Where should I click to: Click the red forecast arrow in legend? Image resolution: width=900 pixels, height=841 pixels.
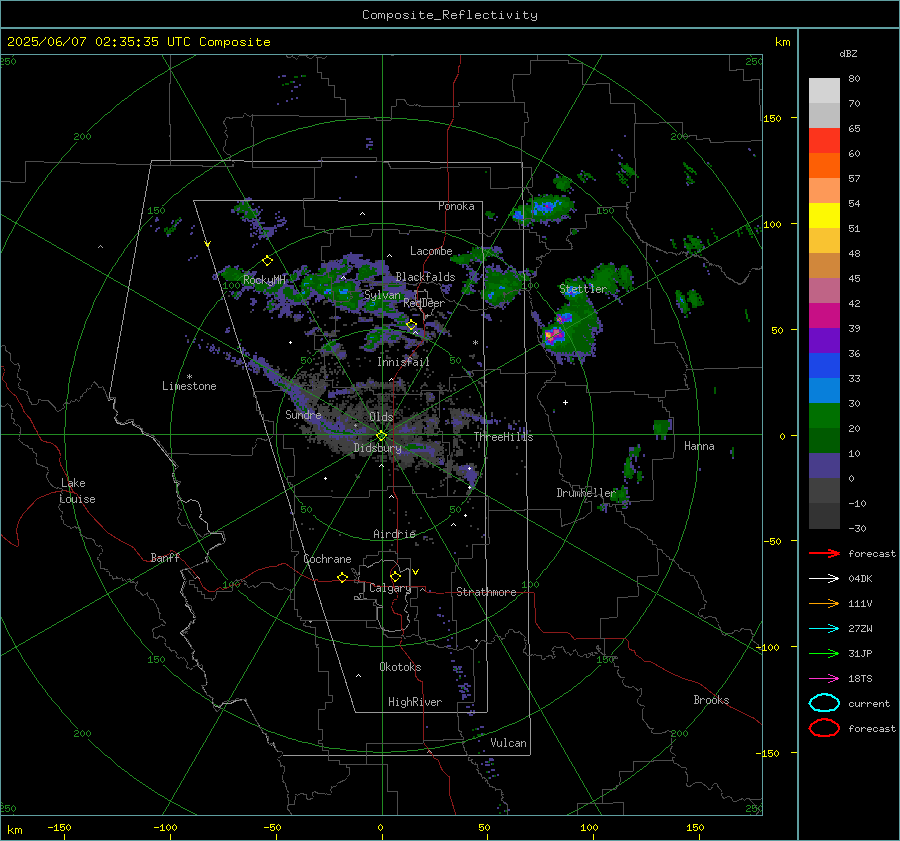pos(824,553)
